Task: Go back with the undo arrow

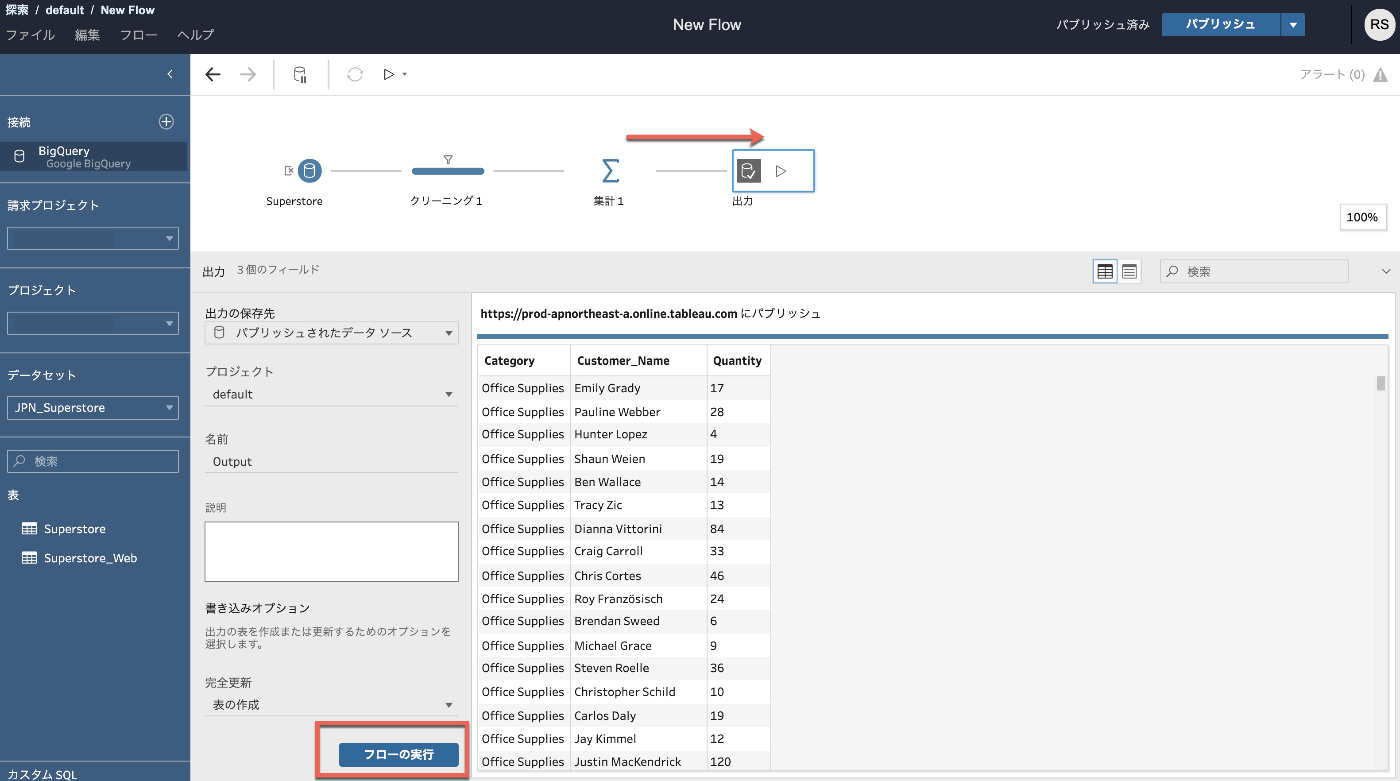Action: point(212,74)
